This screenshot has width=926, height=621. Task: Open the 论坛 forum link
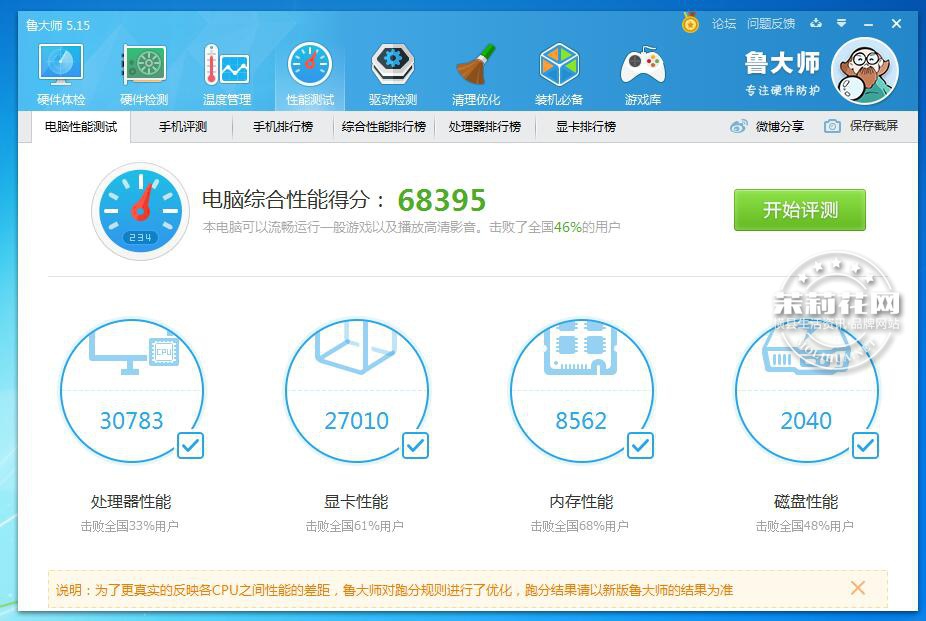coord(723,24)
